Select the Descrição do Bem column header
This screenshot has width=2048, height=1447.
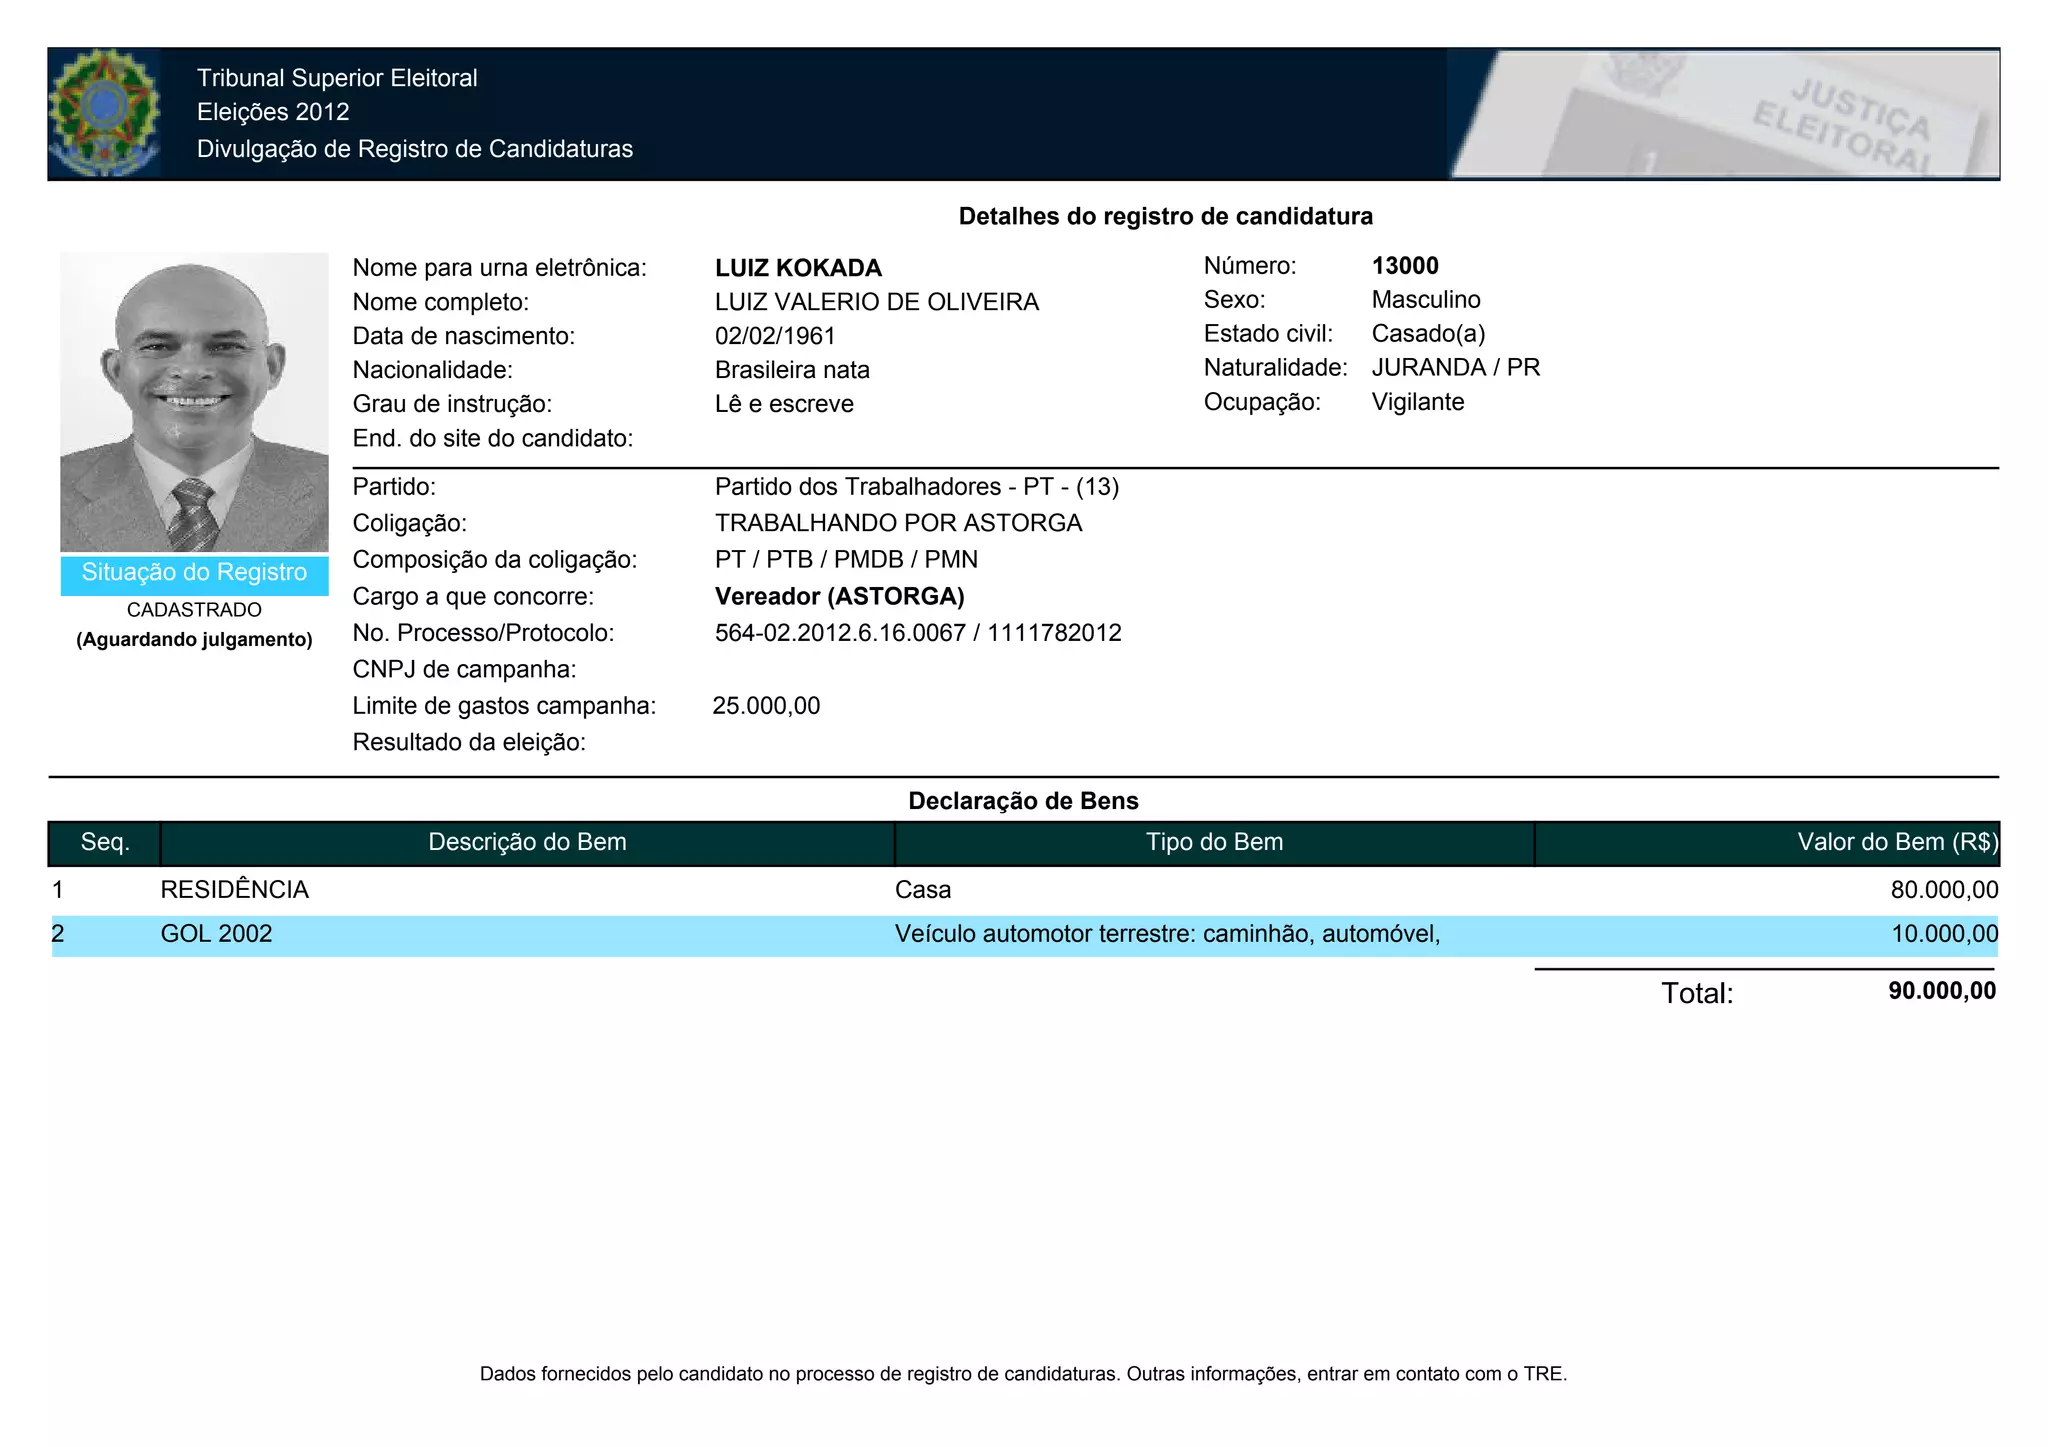tap(527, 843)
